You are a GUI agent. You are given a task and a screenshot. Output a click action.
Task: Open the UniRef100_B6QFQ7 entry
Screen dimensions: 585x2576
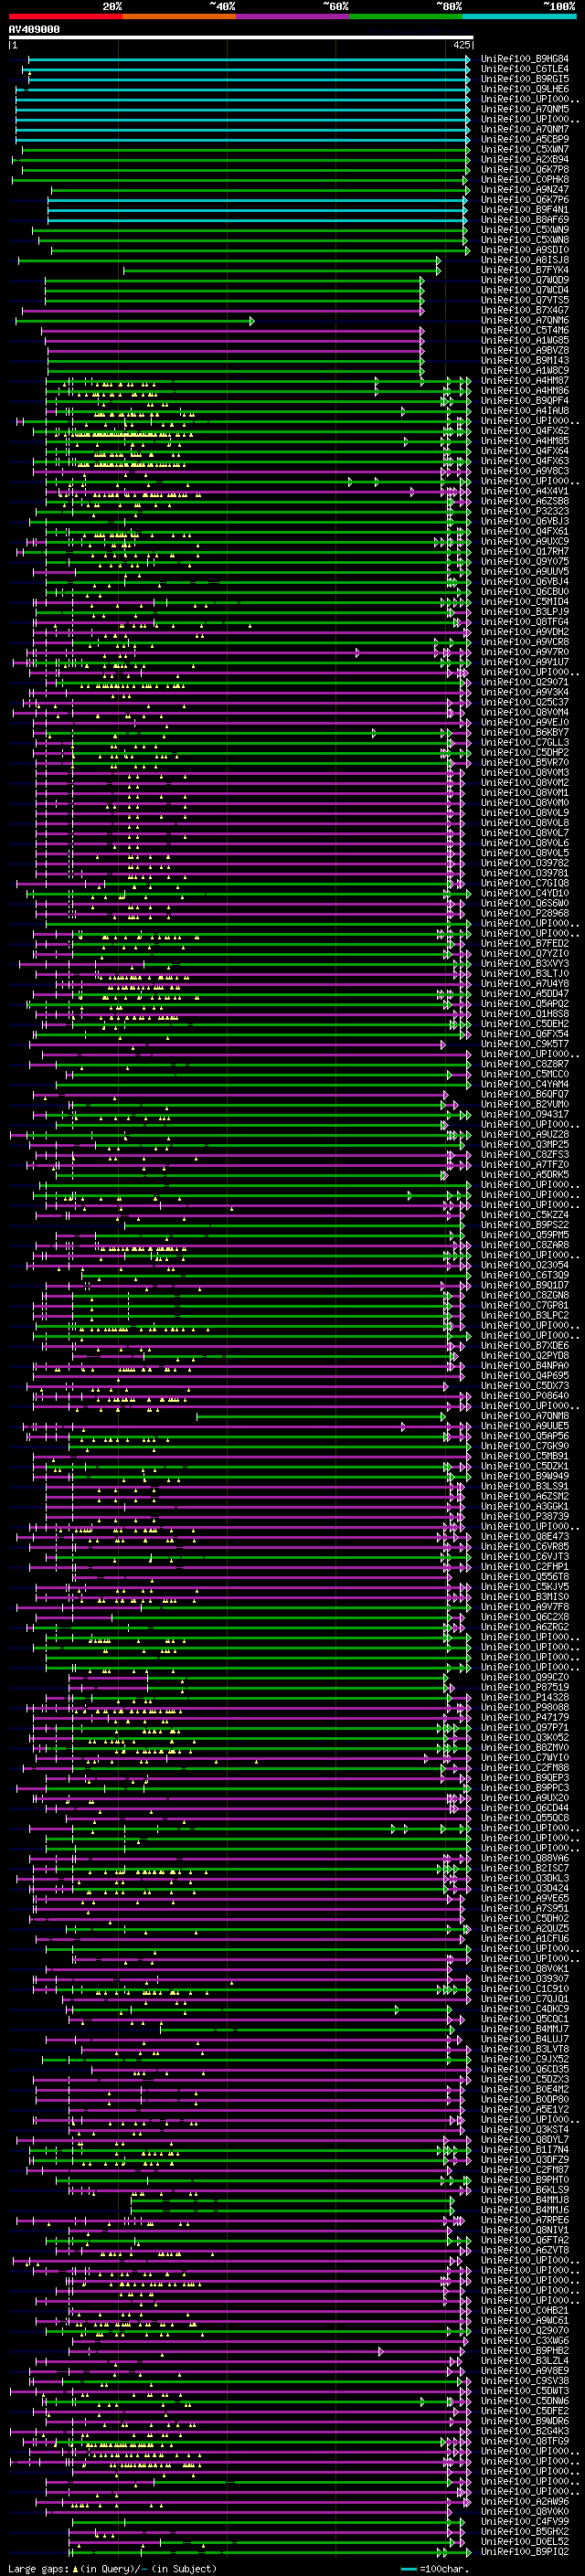(524, 1094)
